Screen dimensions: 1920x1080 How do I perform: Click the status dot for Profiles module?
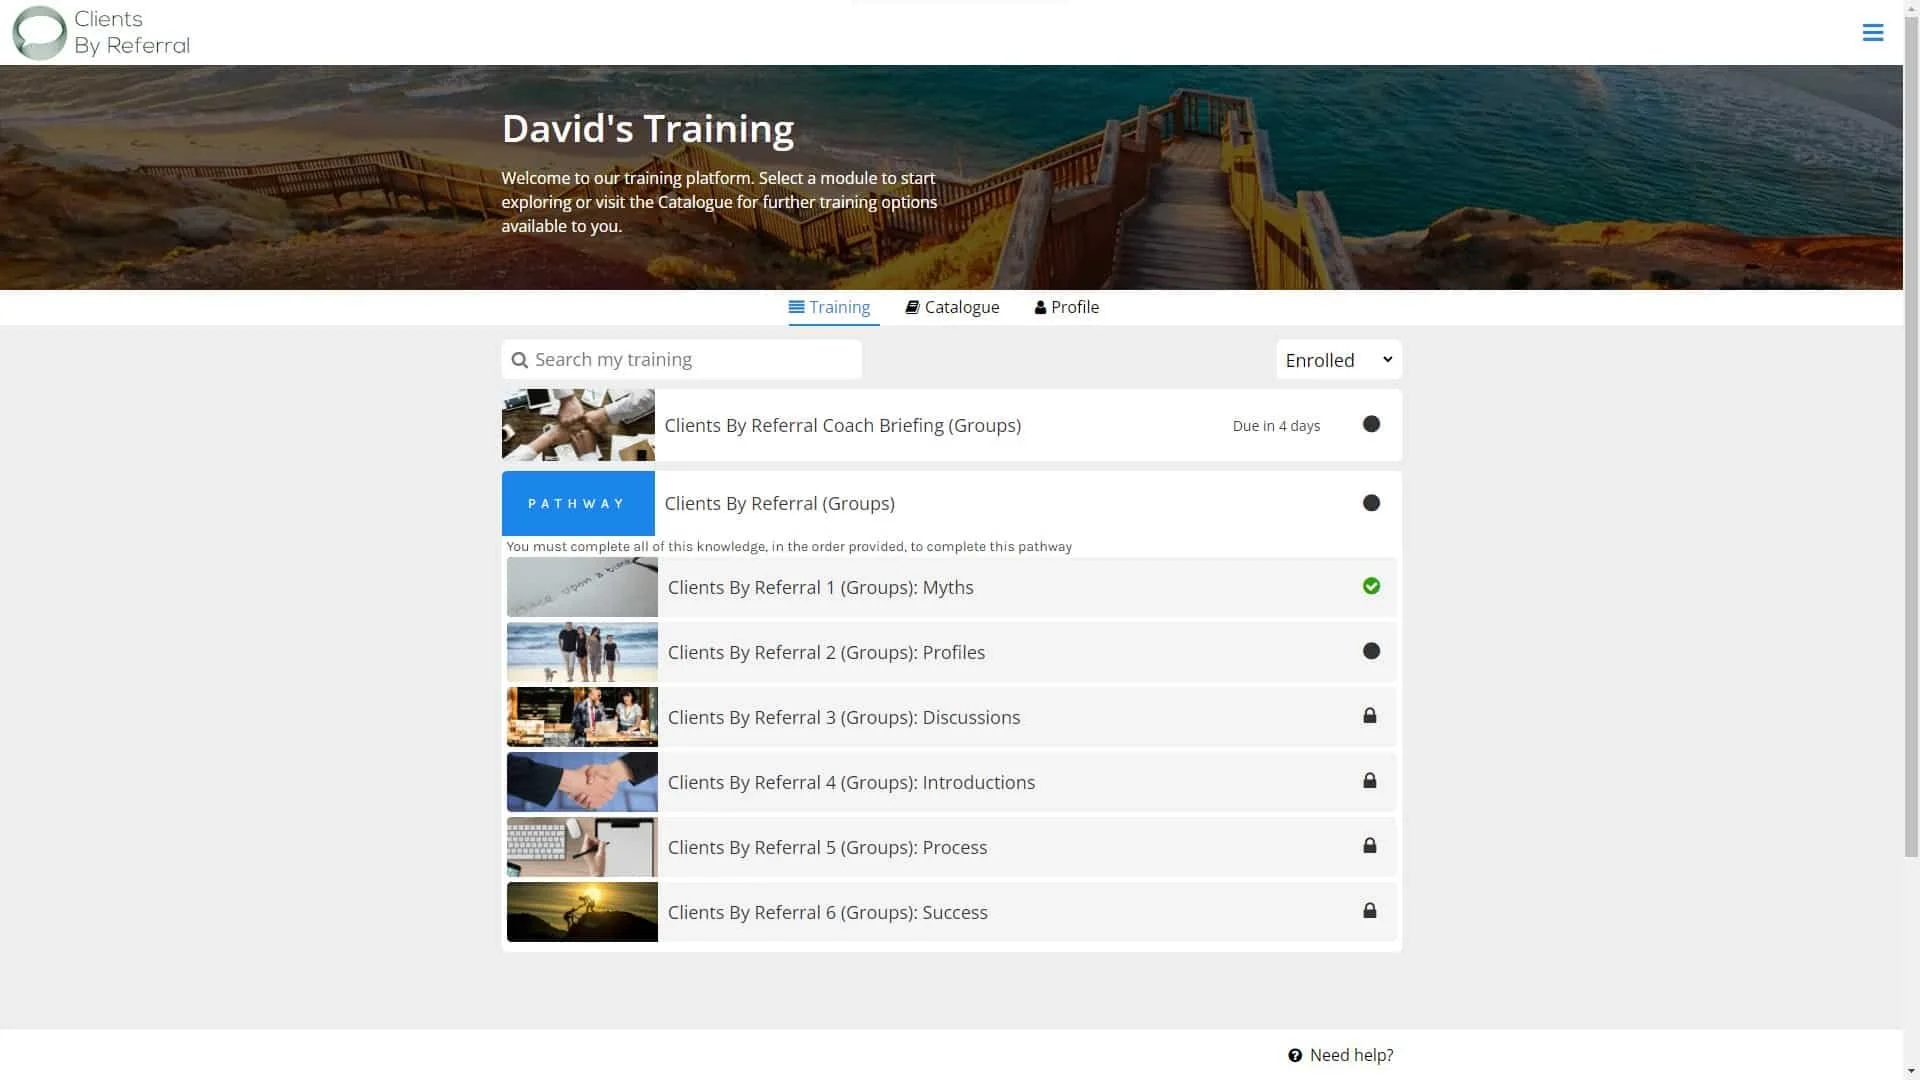click(x=1371, y=651)
